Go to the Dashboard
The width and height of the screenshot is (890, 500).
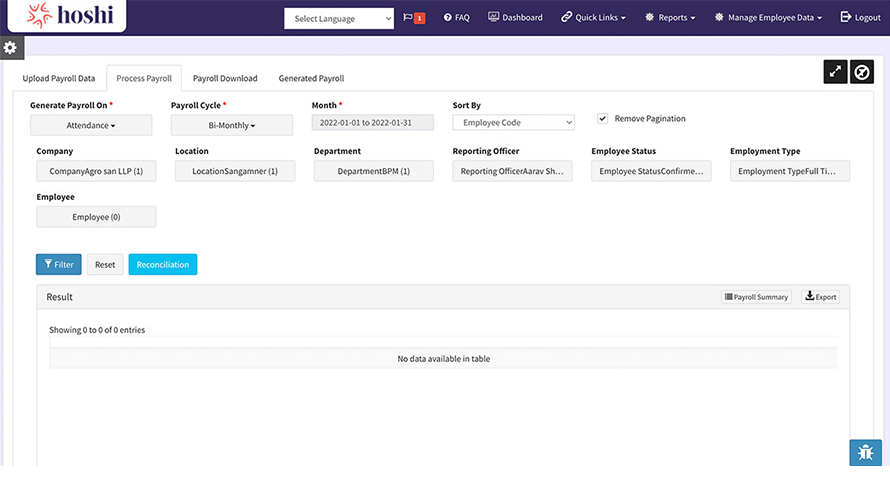pyautogui.click(x=515, y=18)
